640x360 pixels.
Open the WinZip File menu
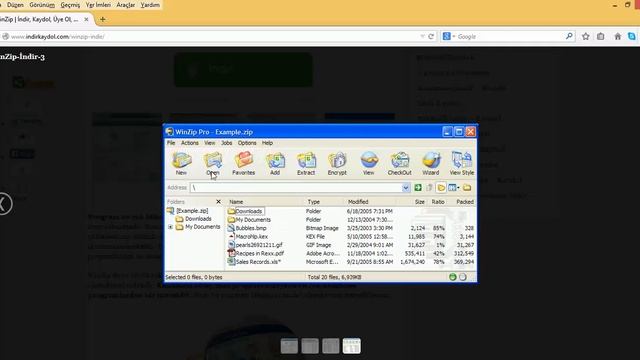click(171, 143)
